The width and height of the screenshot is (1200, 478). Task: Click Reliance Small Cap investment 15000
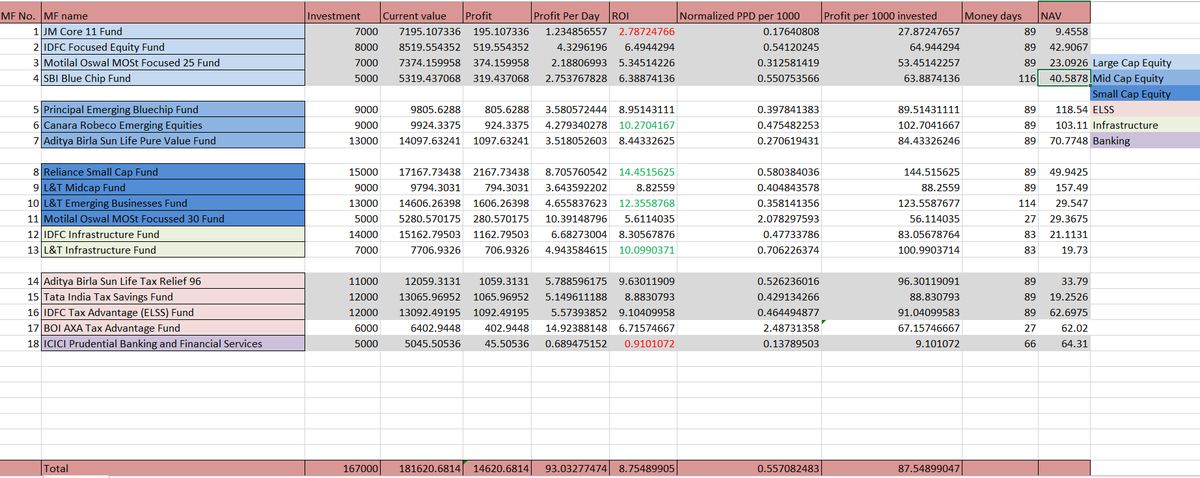[342, 172]
